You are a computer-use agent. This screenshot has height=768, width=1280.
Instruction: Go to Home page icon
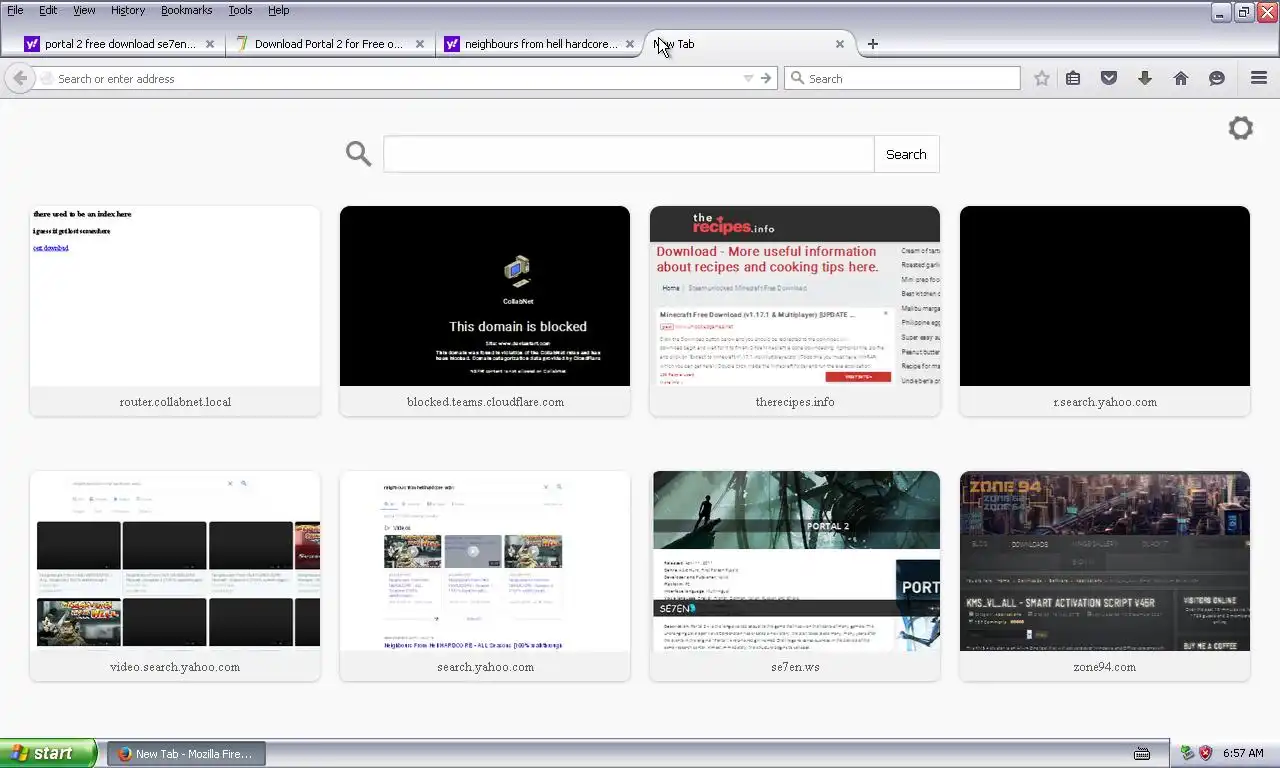click(x=1181, y=78)
